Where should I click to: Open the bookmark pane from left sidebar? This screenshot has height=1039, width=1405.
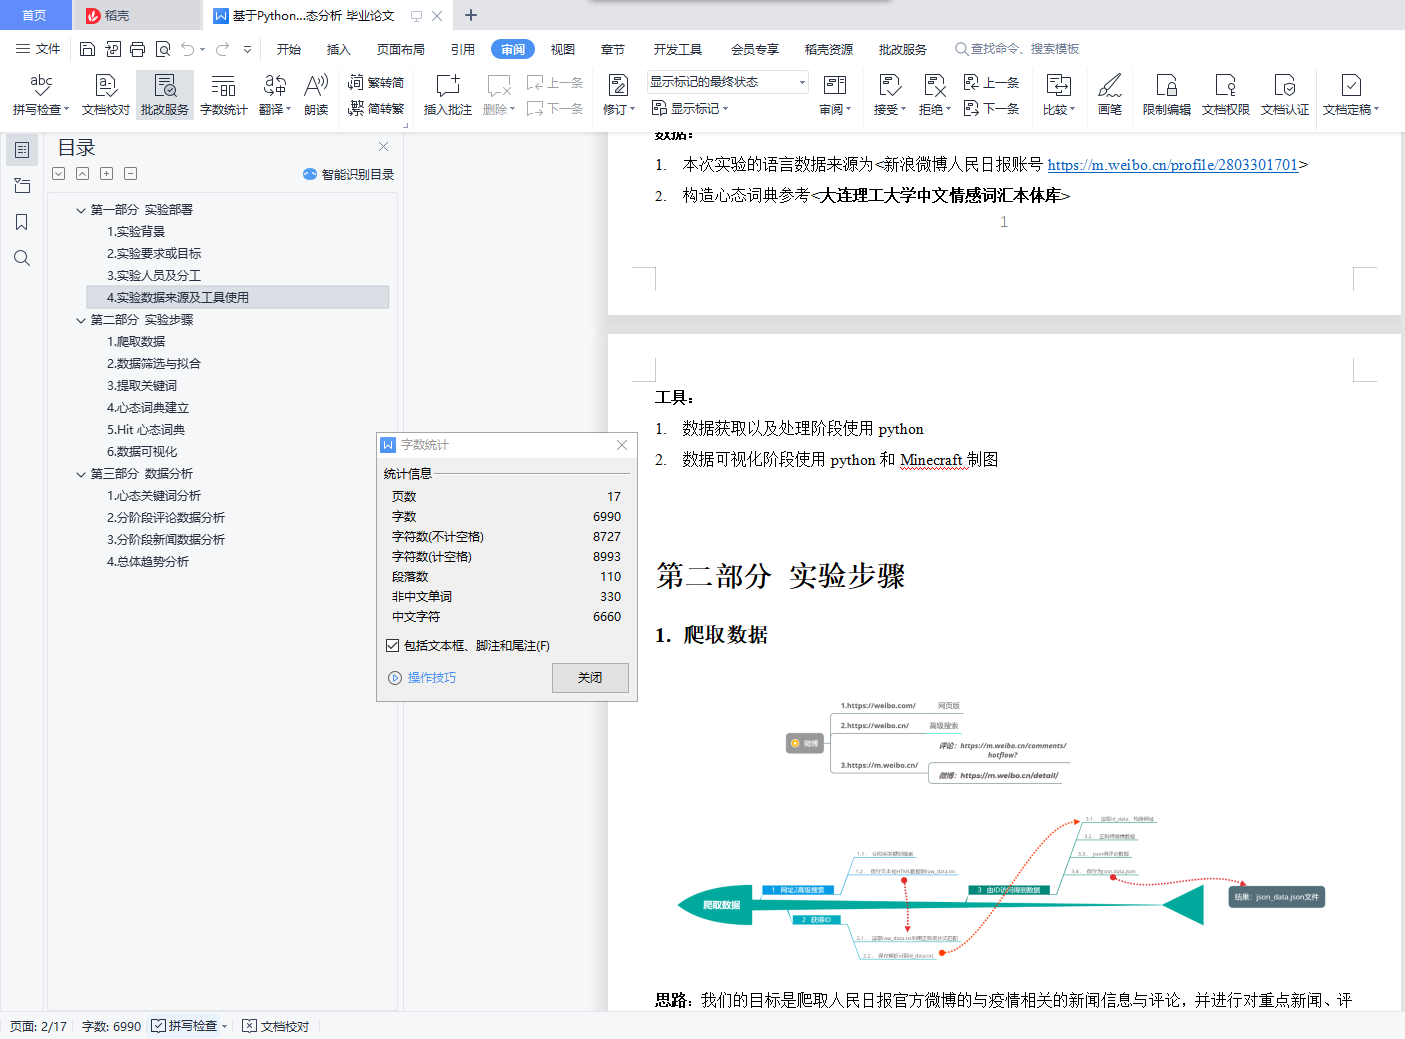tap(22, 222)
